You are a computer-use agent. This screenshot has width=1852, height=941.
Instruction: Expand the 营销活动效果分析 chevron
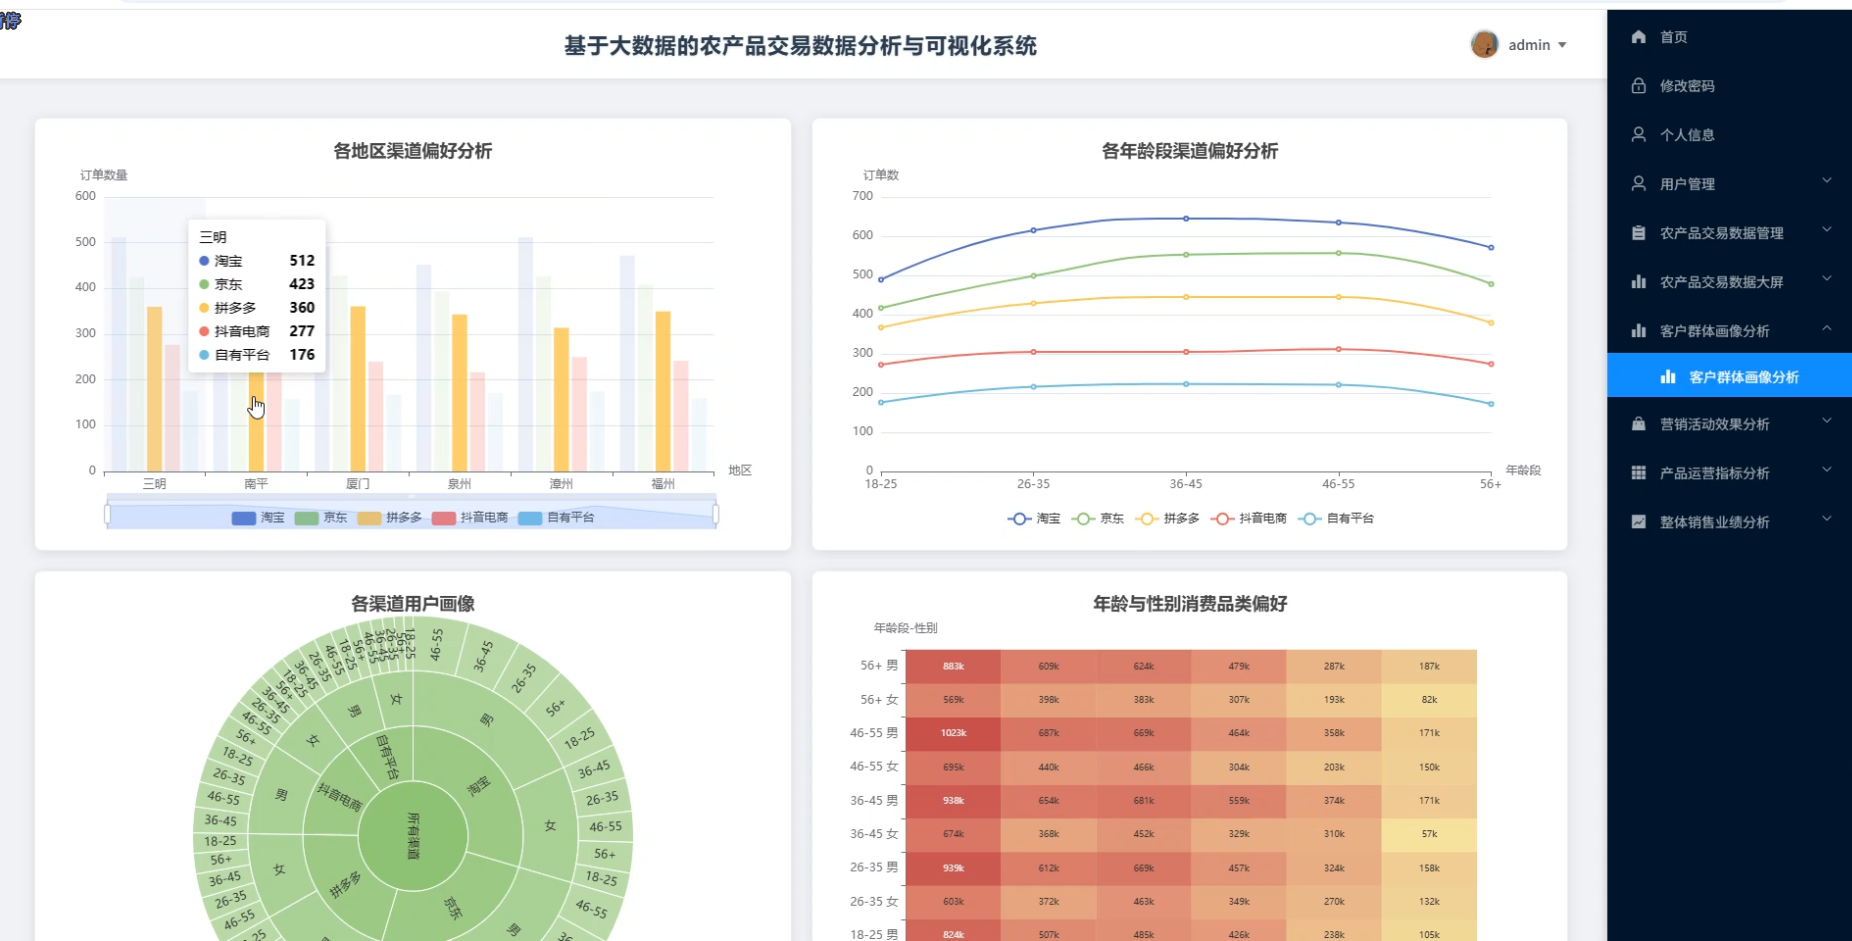(1827, 421)
